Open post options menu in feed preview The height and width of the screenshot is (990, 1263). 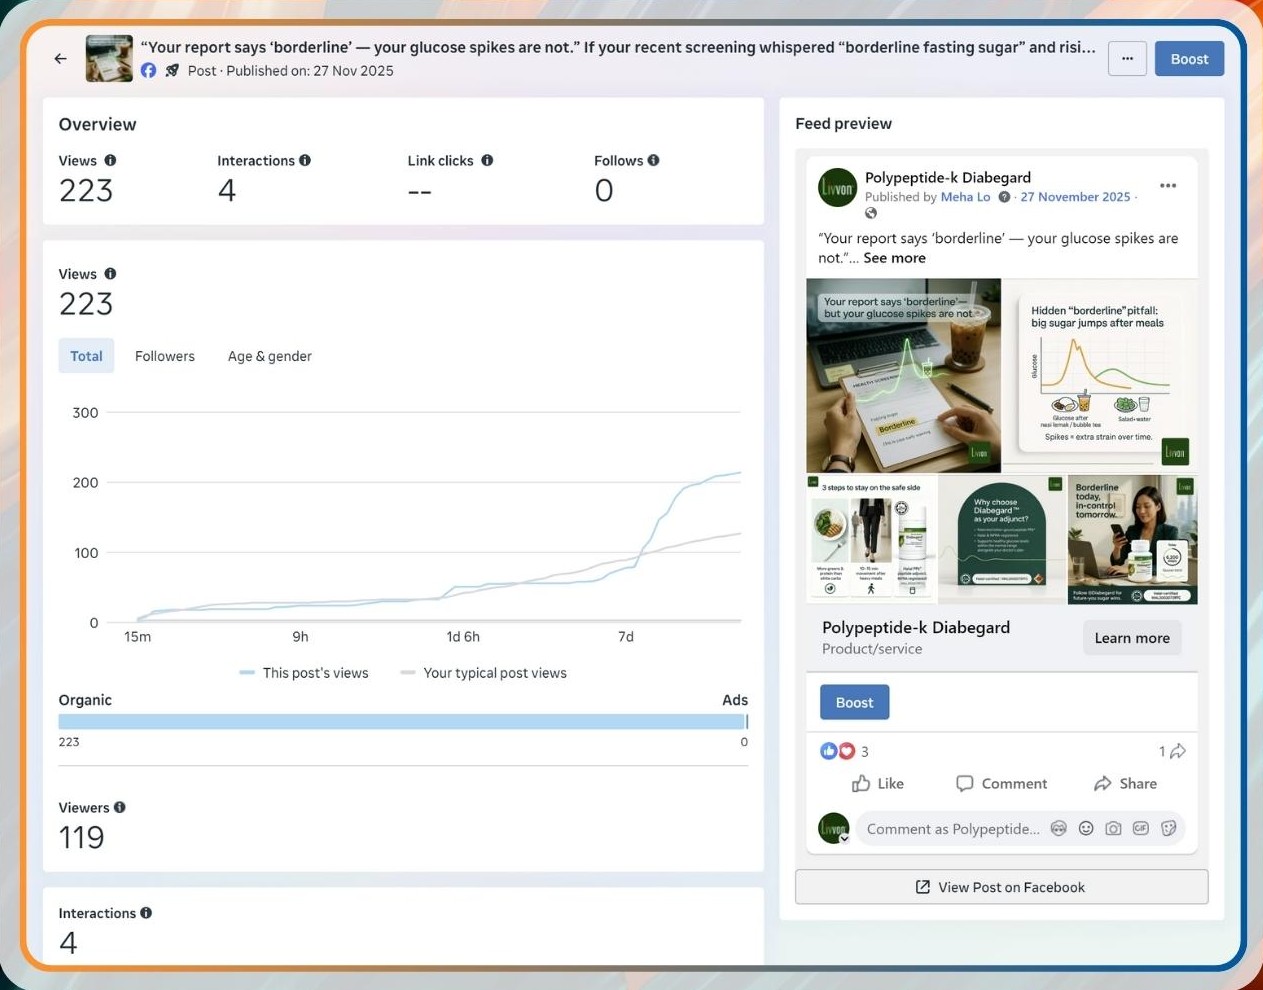(x=1167, y=186)
